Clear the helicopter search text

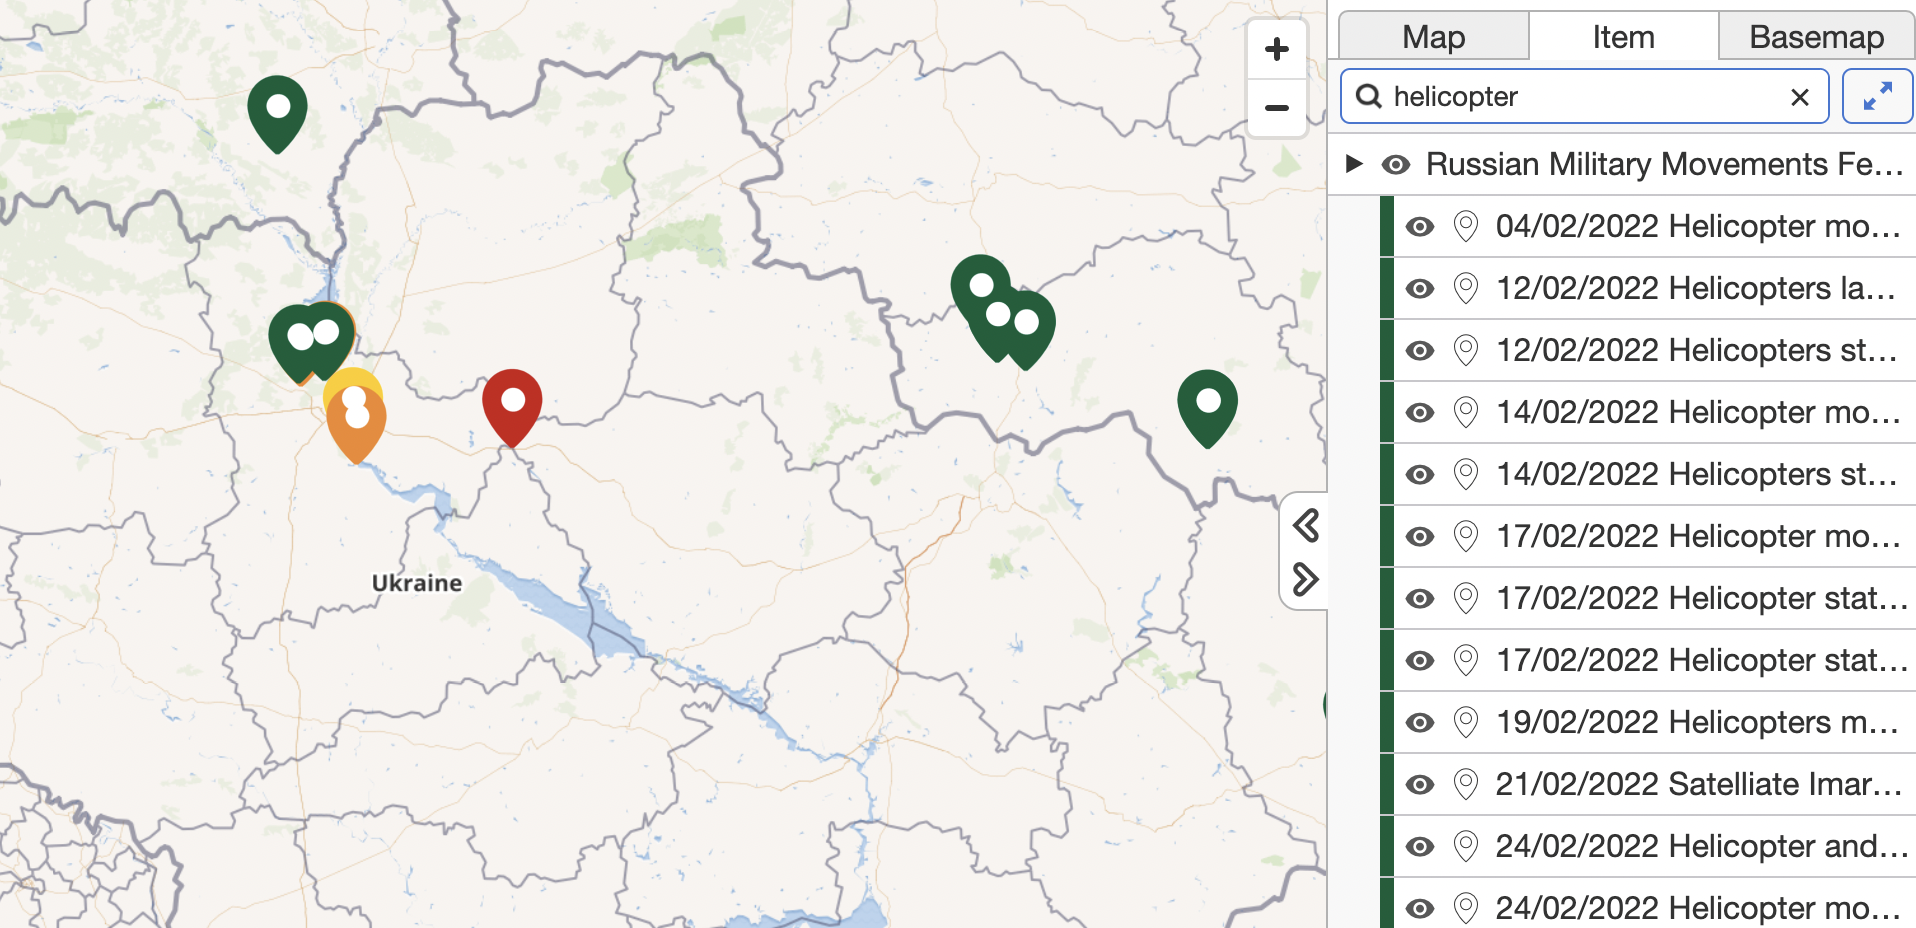click(1799, 97)
